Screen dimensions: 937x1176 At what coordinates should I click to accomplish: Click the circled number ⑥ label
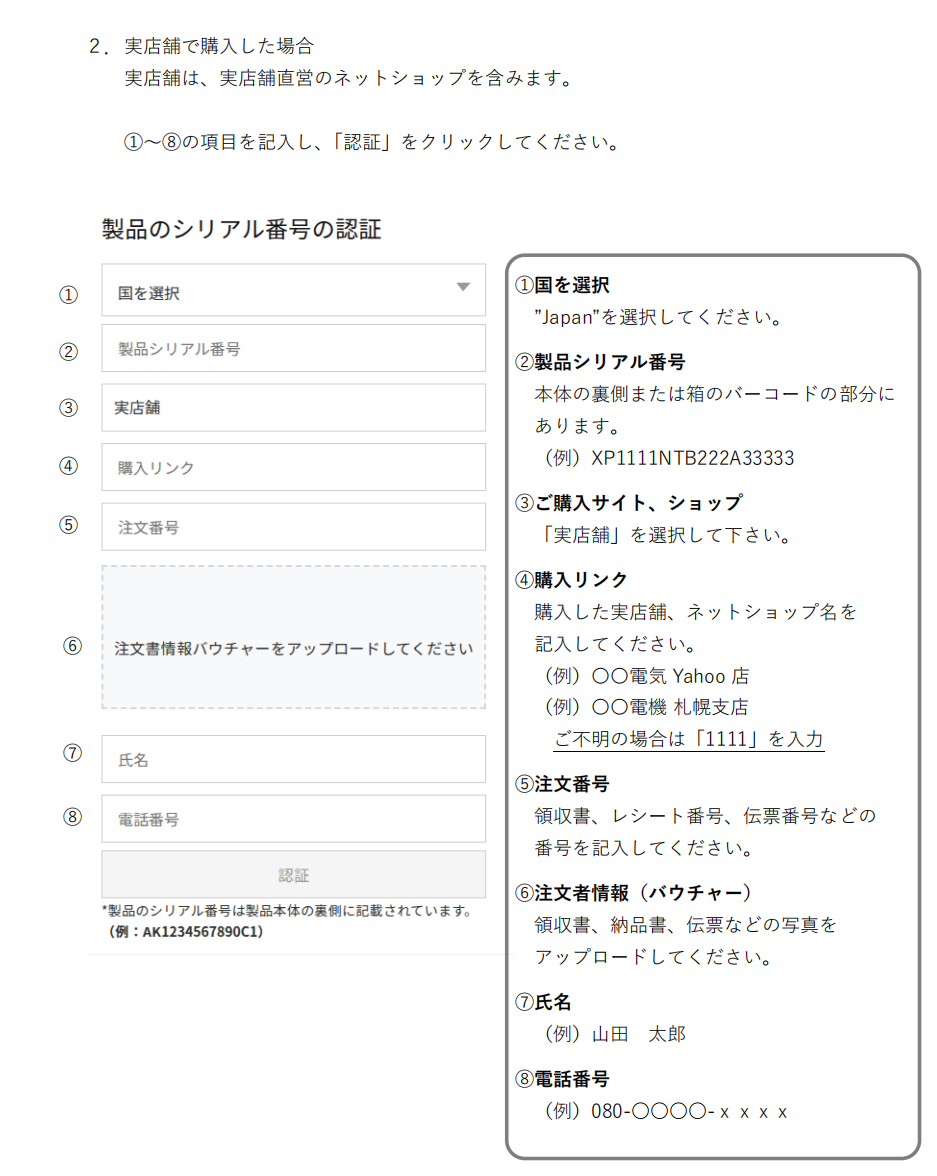[70, 648]
